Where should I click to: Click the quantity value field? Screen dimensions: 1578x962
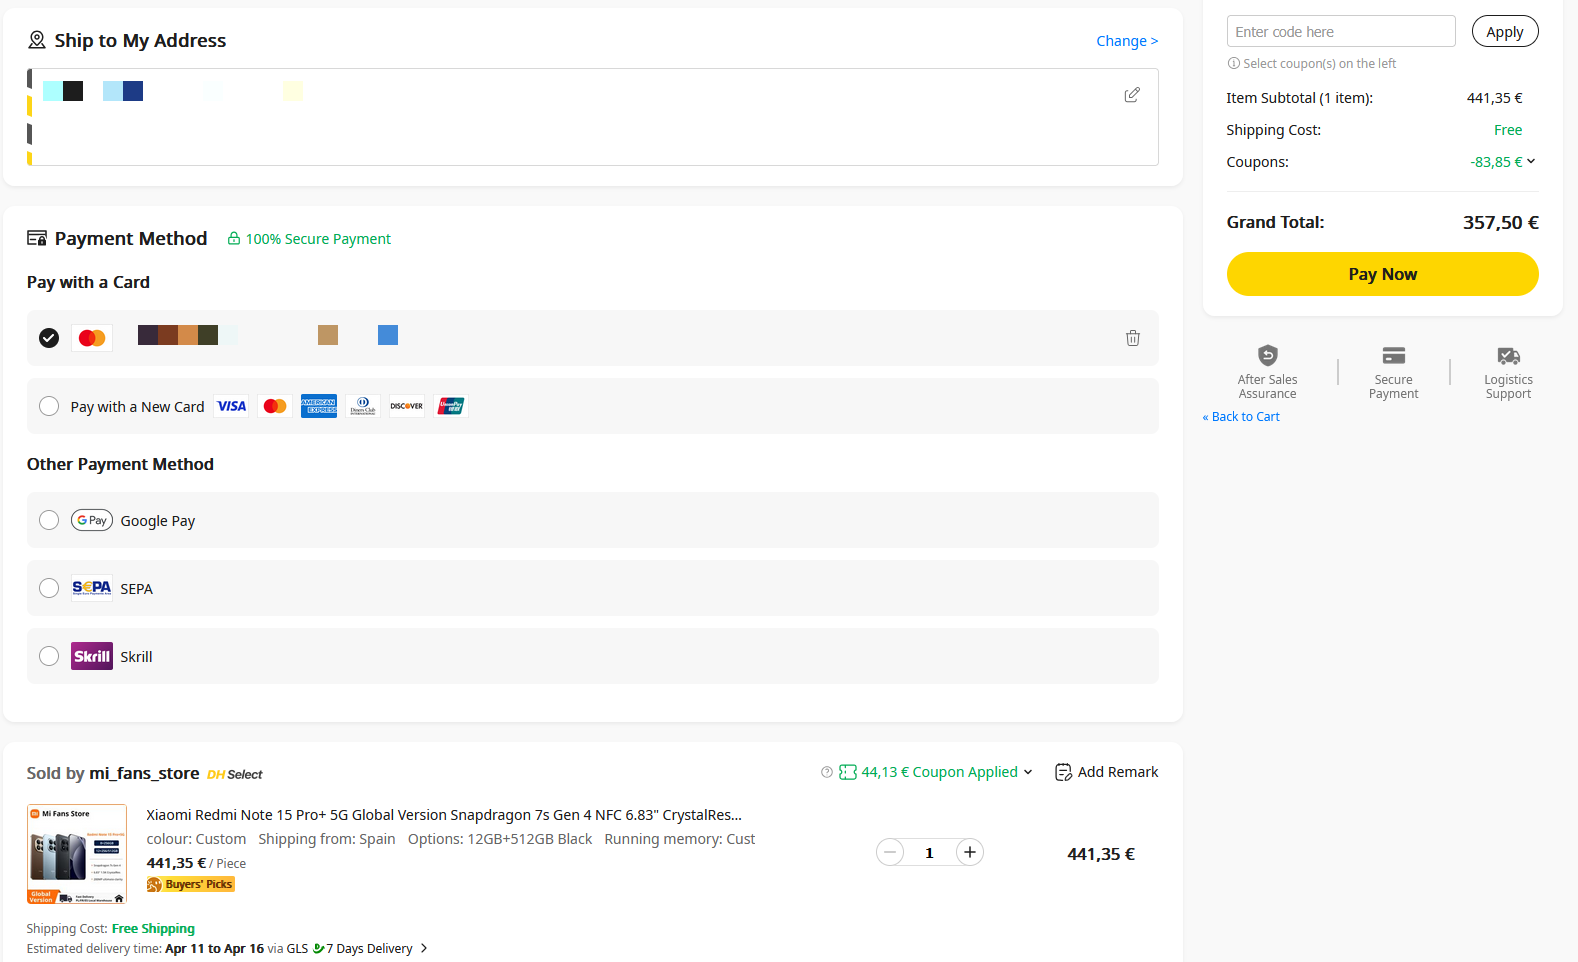tap(929, 852)
